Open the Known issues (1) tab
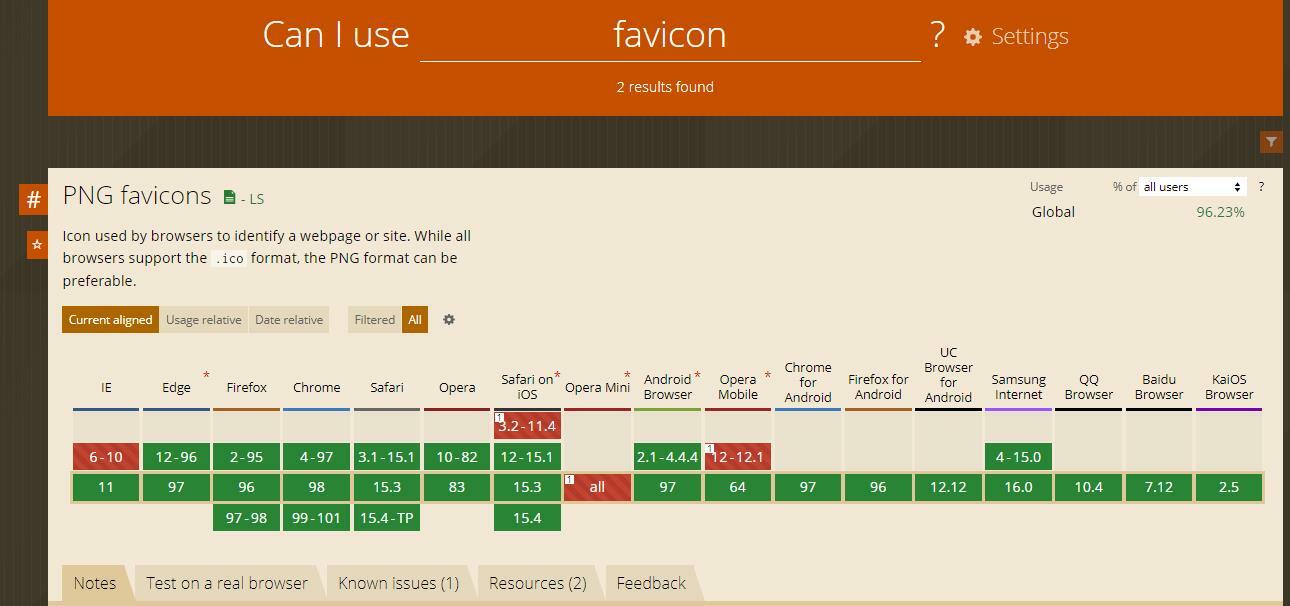Viewport: 1290px width, 606px height. pos(399,583)
